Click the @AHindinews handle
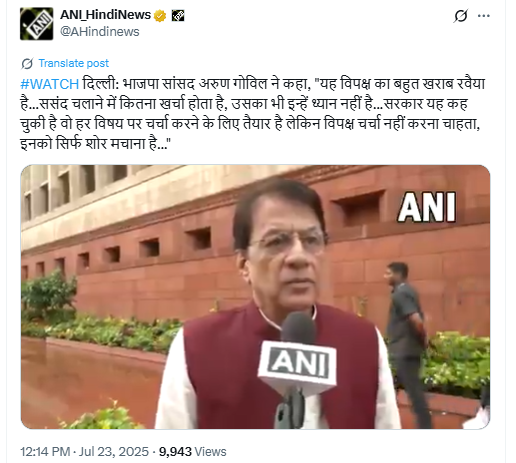516x463 pixels. pyautogui.click(x=100, y=32)
